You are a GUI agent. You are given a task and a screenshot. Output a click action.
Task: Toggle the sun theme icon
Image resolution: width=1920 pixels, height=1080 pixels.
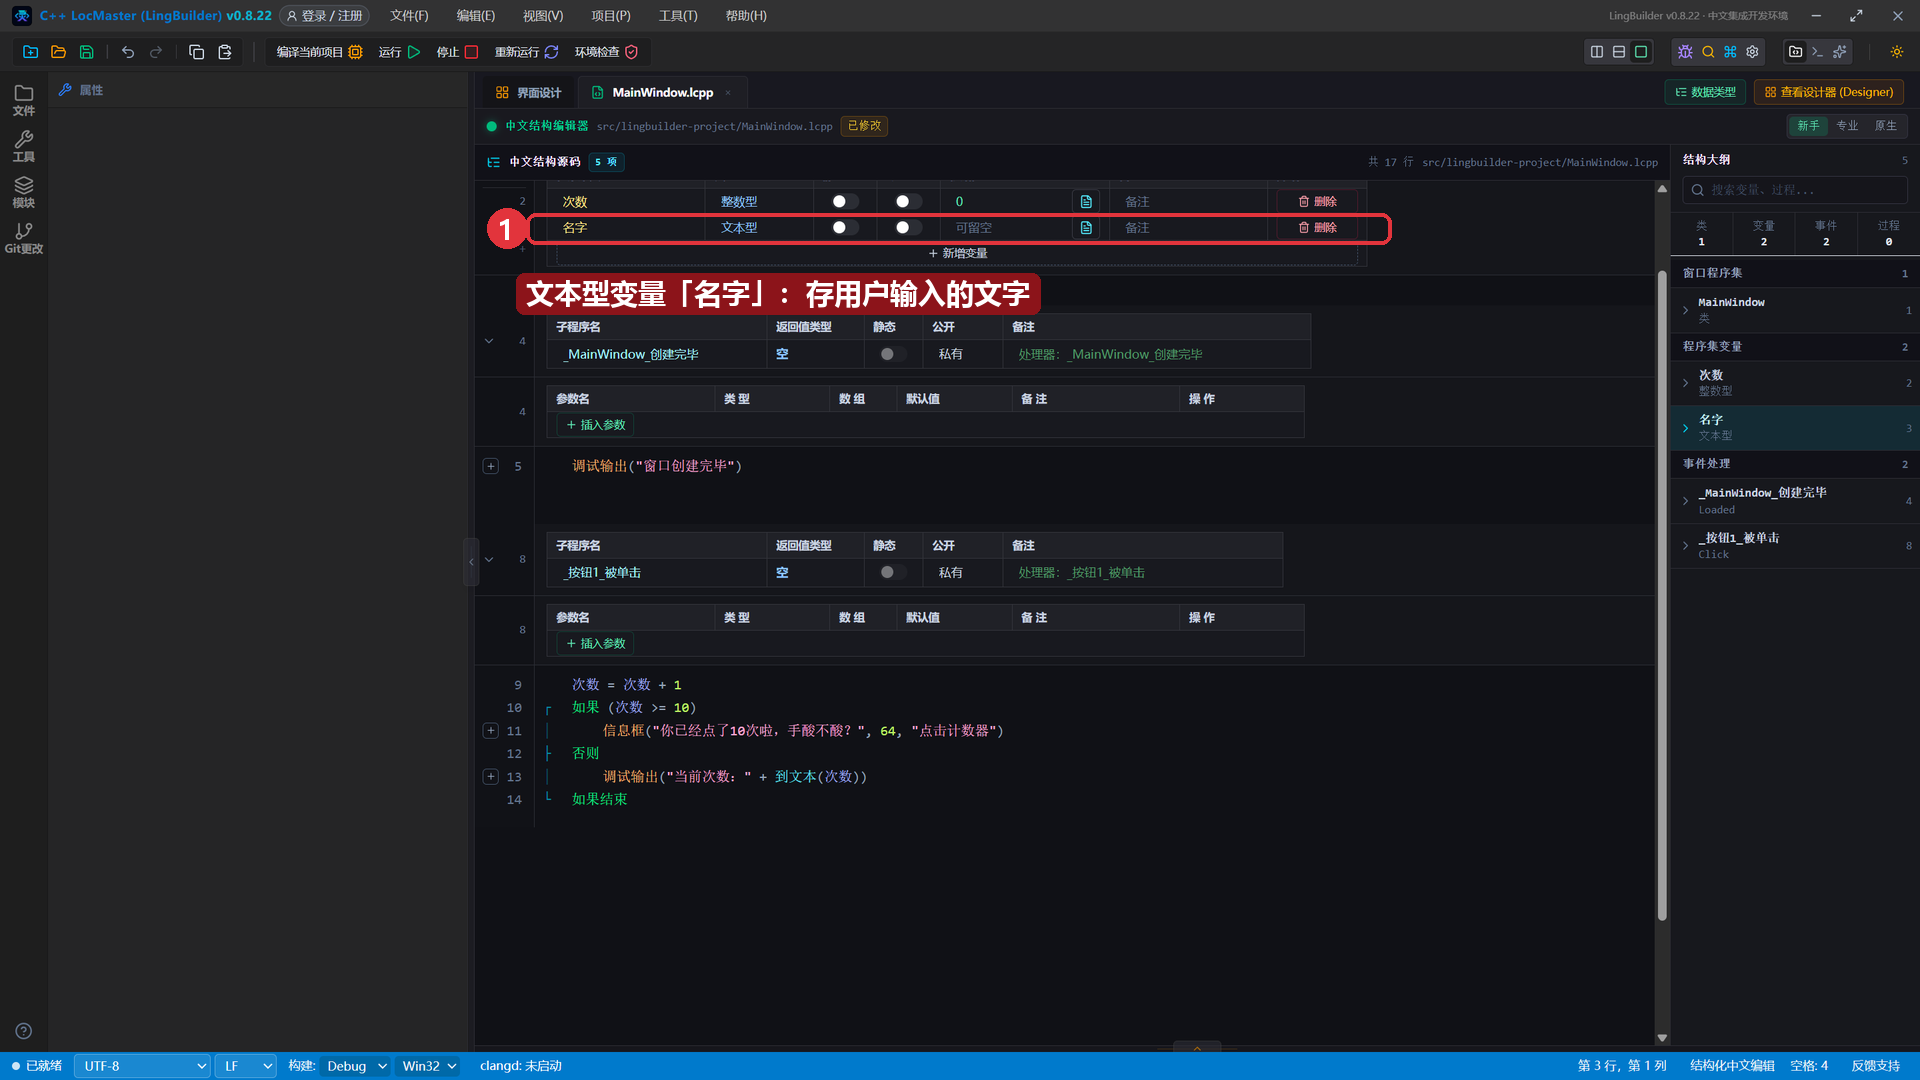(1896, 52)
